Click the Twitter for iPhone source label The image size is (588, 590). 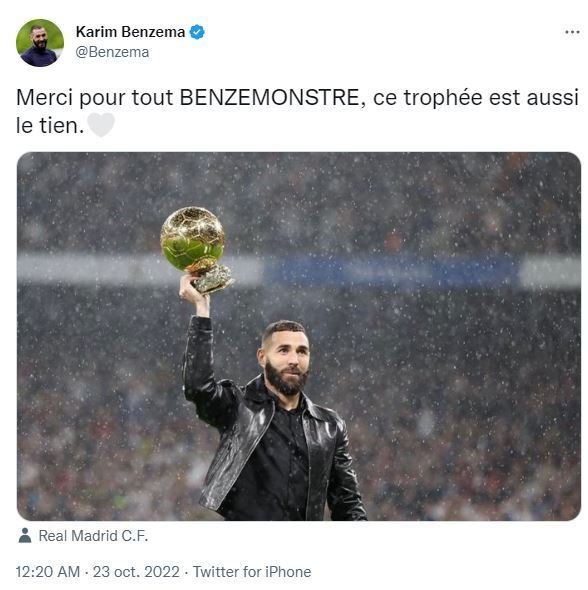(252, 572)
